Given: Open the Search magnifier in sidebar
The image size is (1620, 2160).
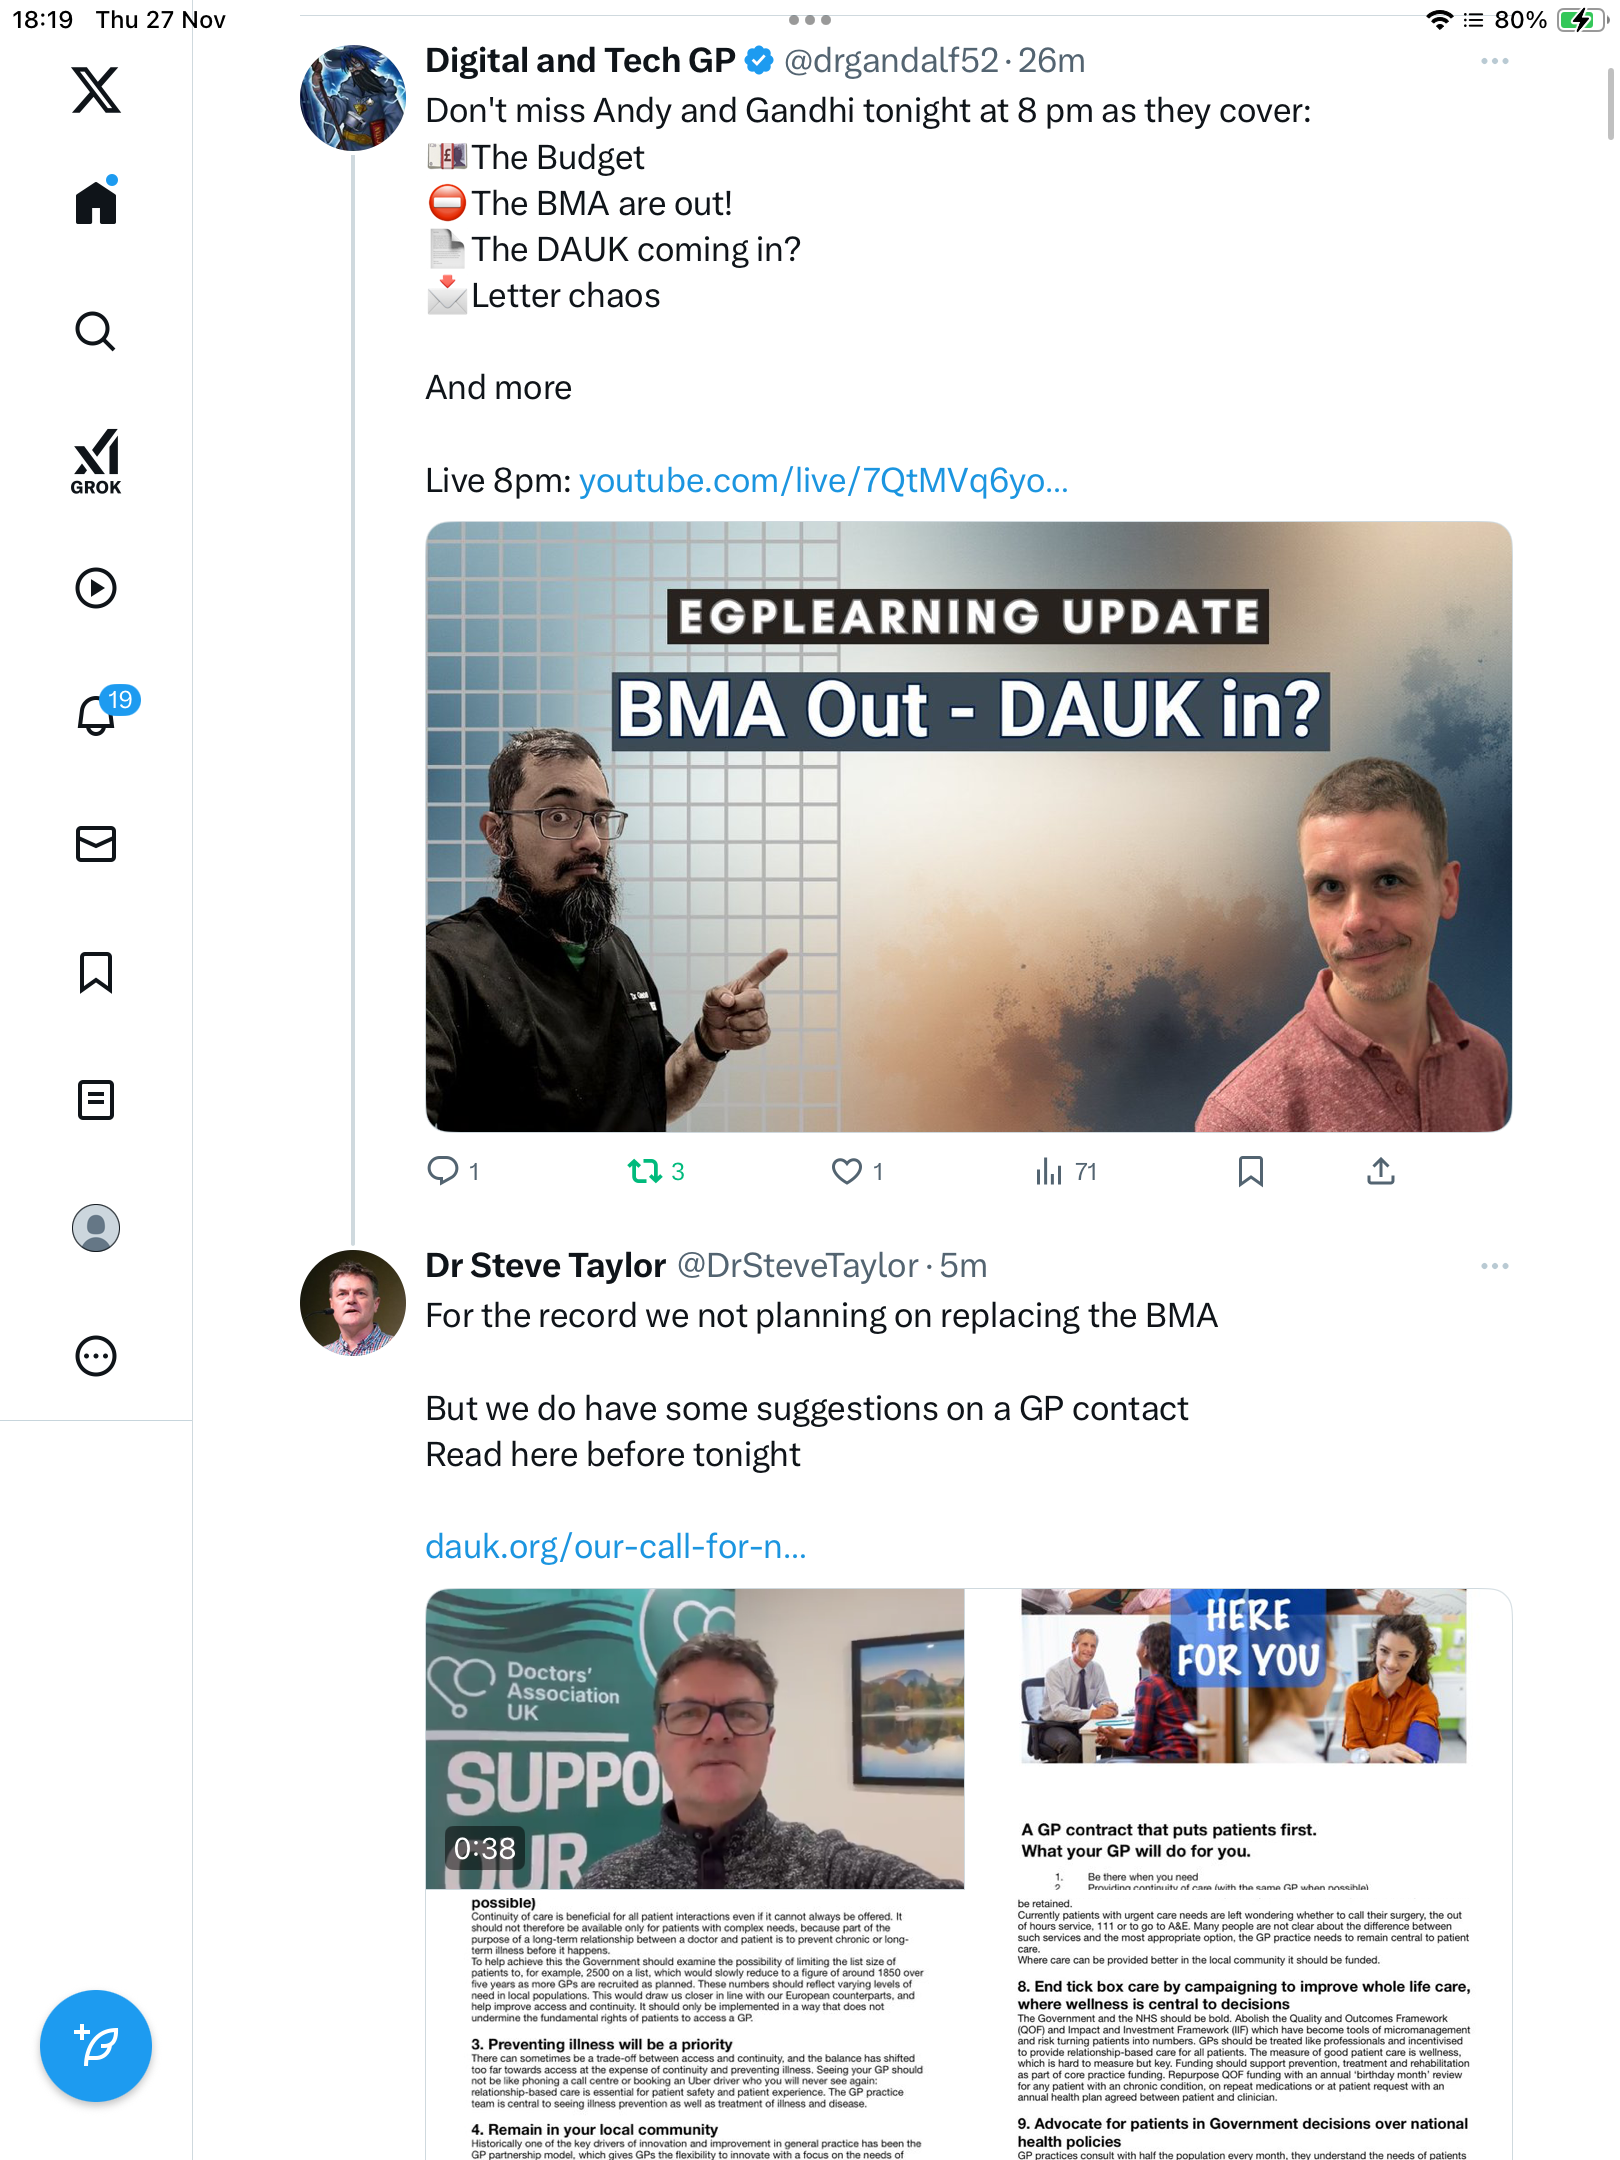Looking at the screenshot, I should click(x=96, y=331).
